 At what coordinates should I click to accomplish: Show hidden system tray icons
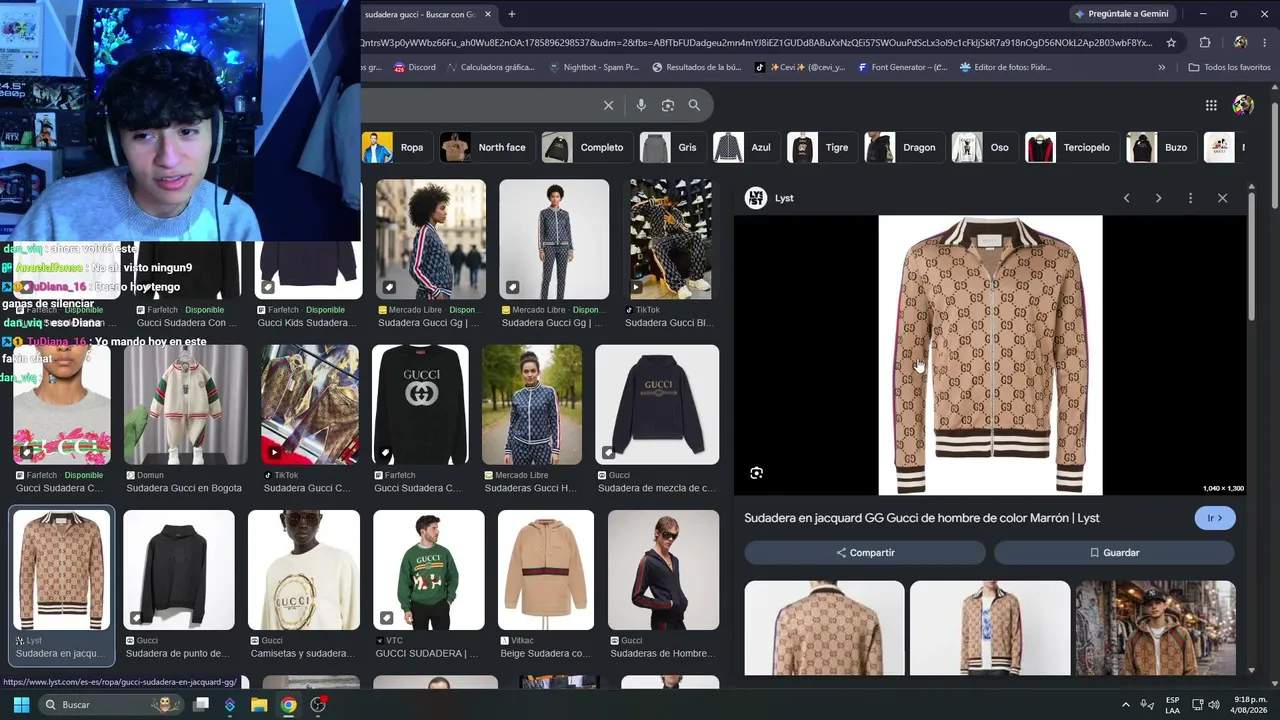[1126, 705]
